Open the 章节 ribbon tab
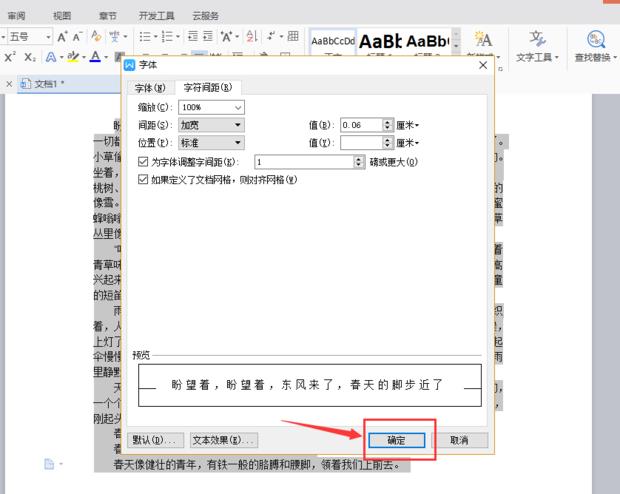The image size is (620, 494). (108, 16)
